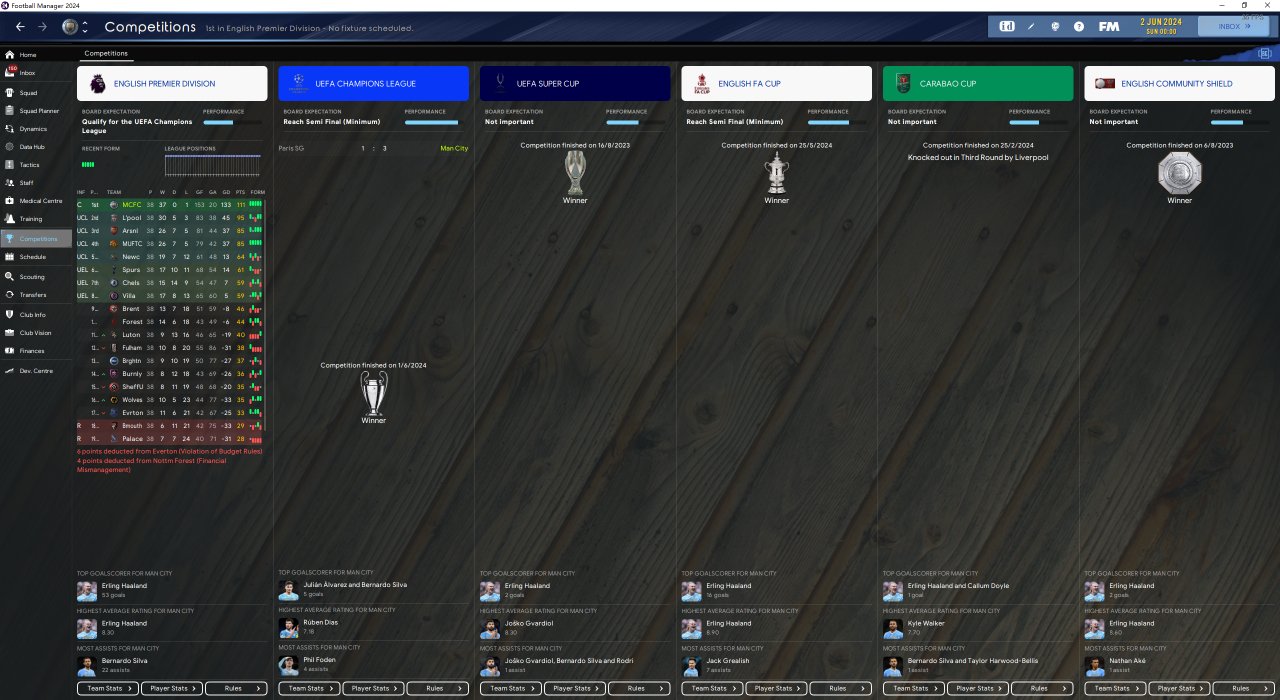Viewport: 1280px width, 700px height.
Task: Open English Premier Division header
Action: pos(172,84)
